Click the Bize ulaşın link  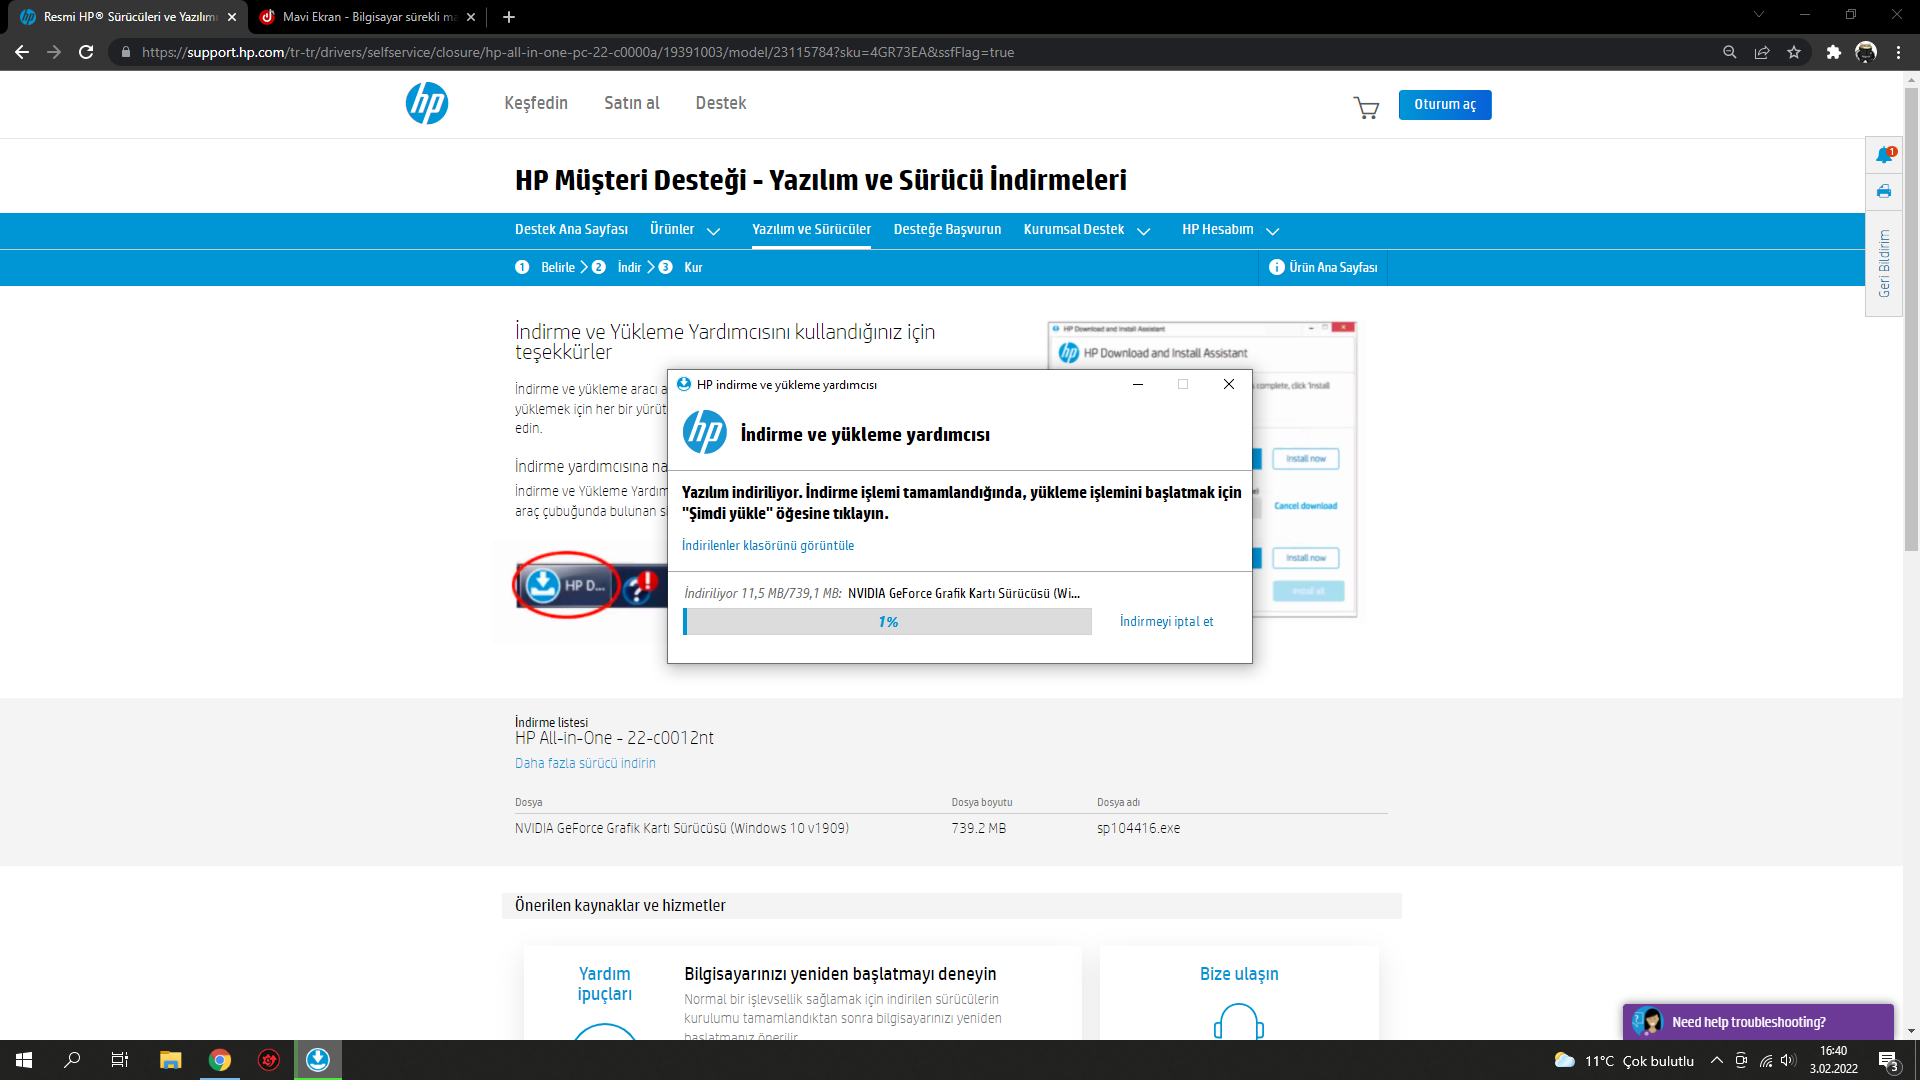click(1239, 974)
